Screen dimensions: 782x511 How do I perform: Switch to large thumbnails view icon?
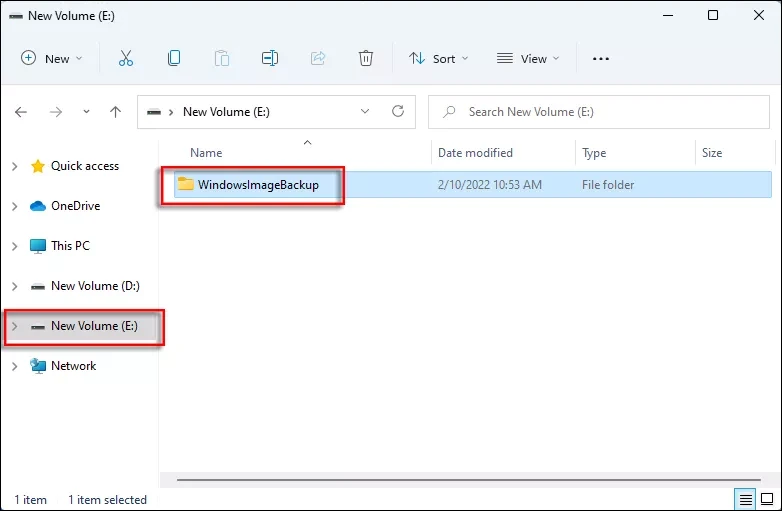(767, 499)
